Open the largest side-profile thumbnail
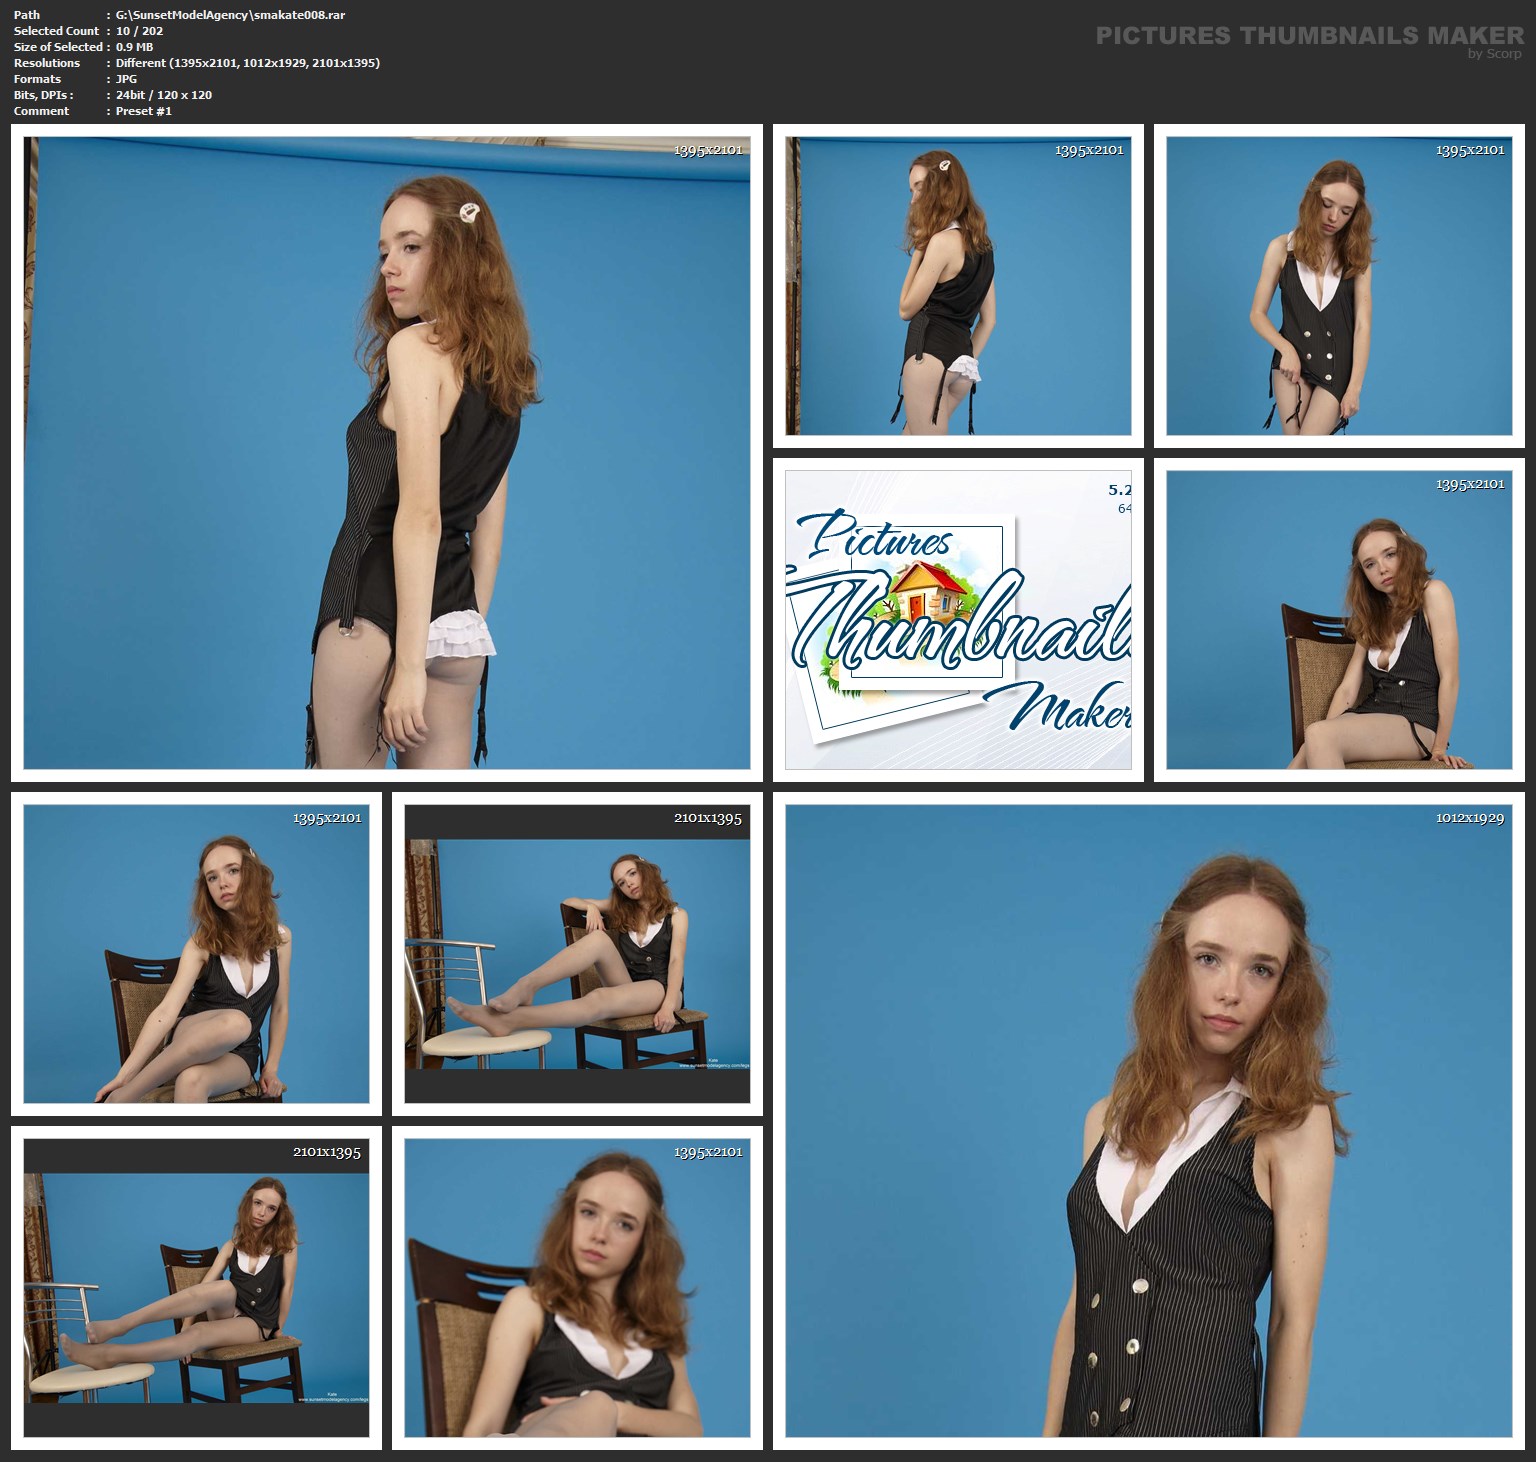 point(386,452)
